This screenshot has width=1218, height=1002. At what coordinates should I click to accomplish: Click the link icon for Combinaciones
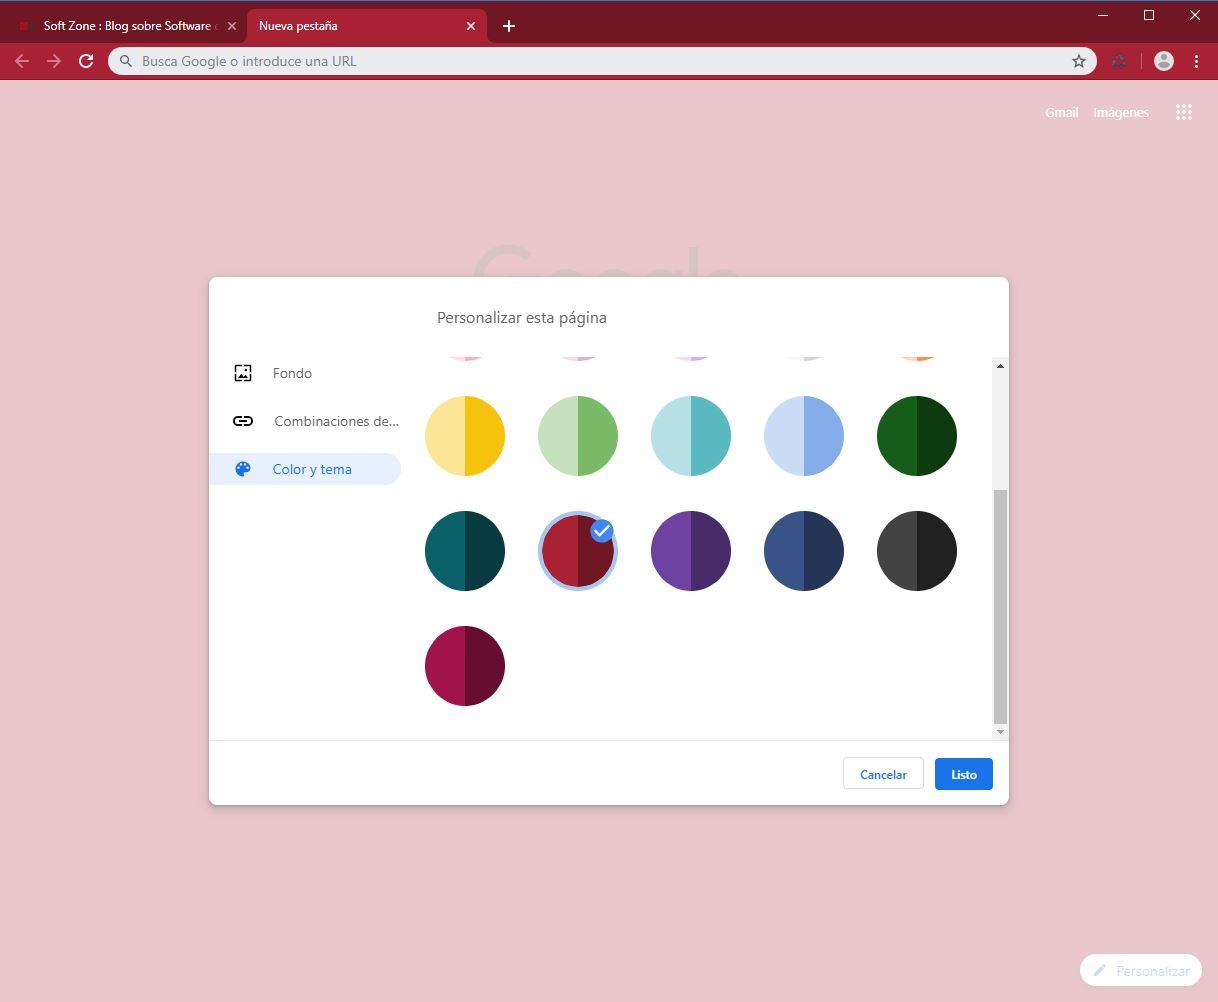(x=243, y=421)
